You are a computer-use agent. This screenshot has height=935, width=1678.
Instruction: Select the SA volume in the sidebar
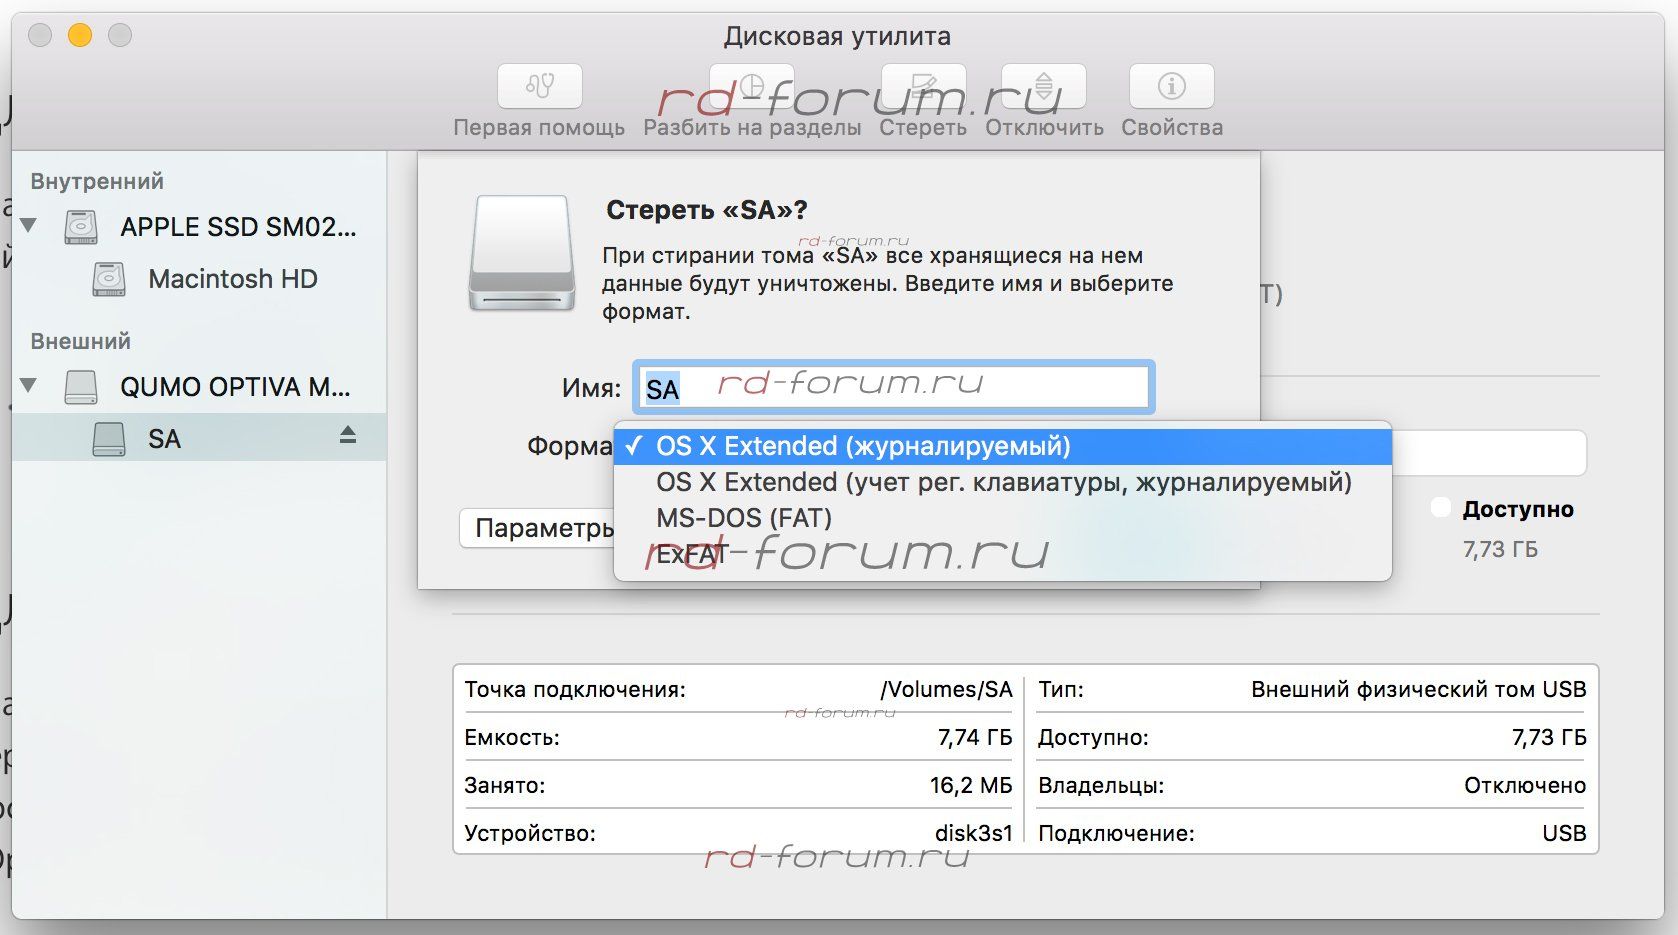(x=164, y=439)
